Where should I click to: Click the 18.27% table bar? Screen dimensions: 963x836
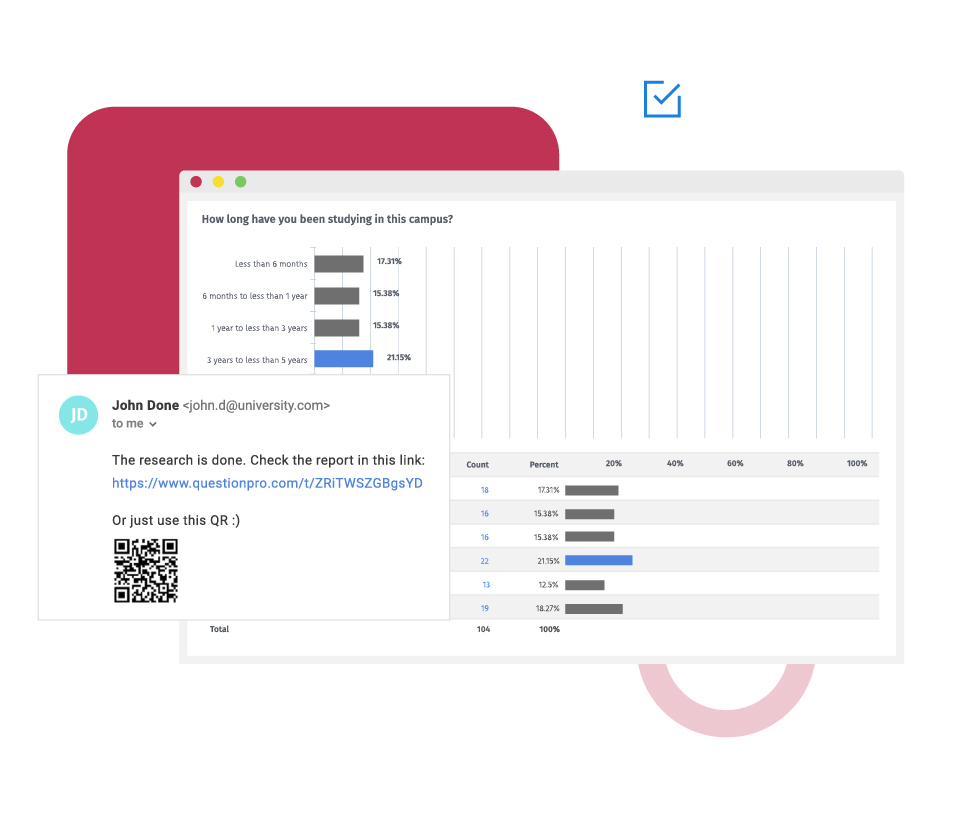593,608
